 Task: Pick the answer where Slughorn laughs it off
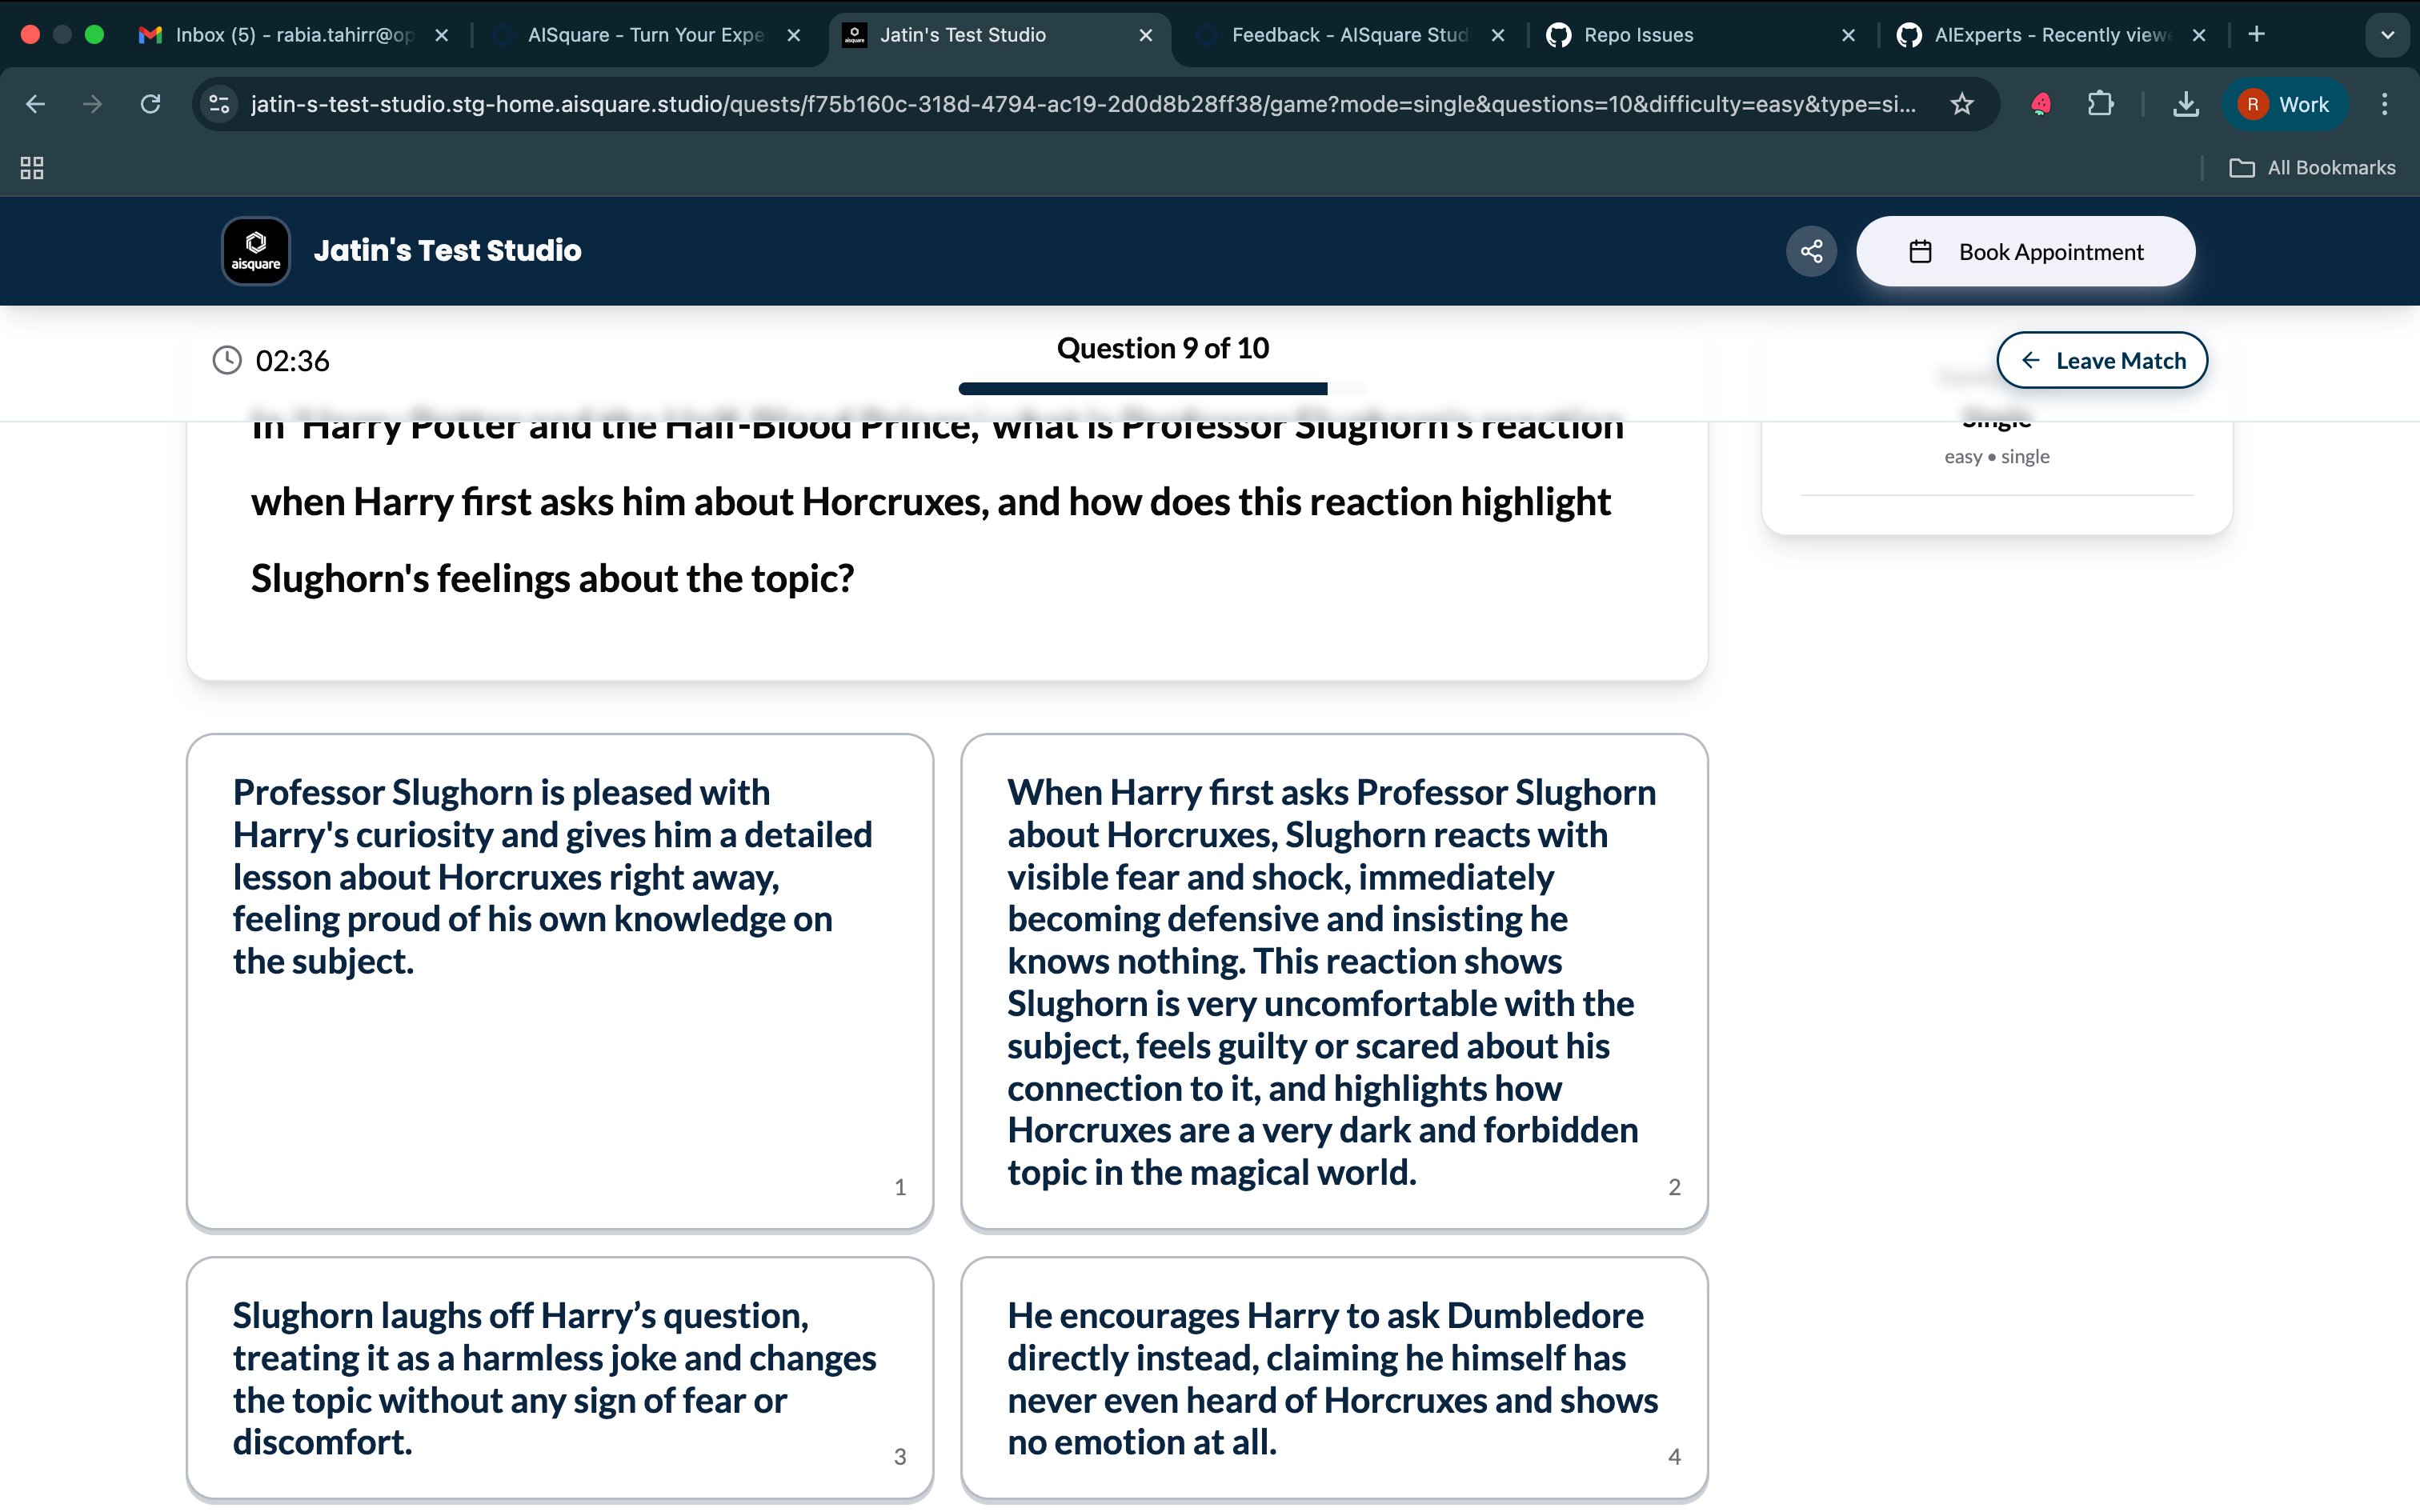pyautogui.click(x=560, y=1378)
